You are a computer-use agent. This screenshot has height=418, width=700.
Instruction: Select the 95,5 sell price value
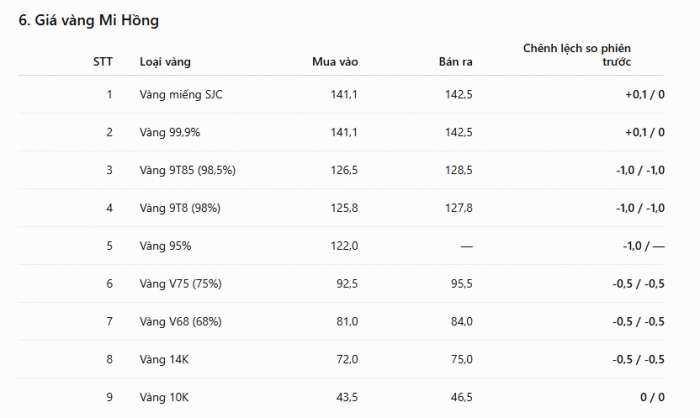click(462, 284)
